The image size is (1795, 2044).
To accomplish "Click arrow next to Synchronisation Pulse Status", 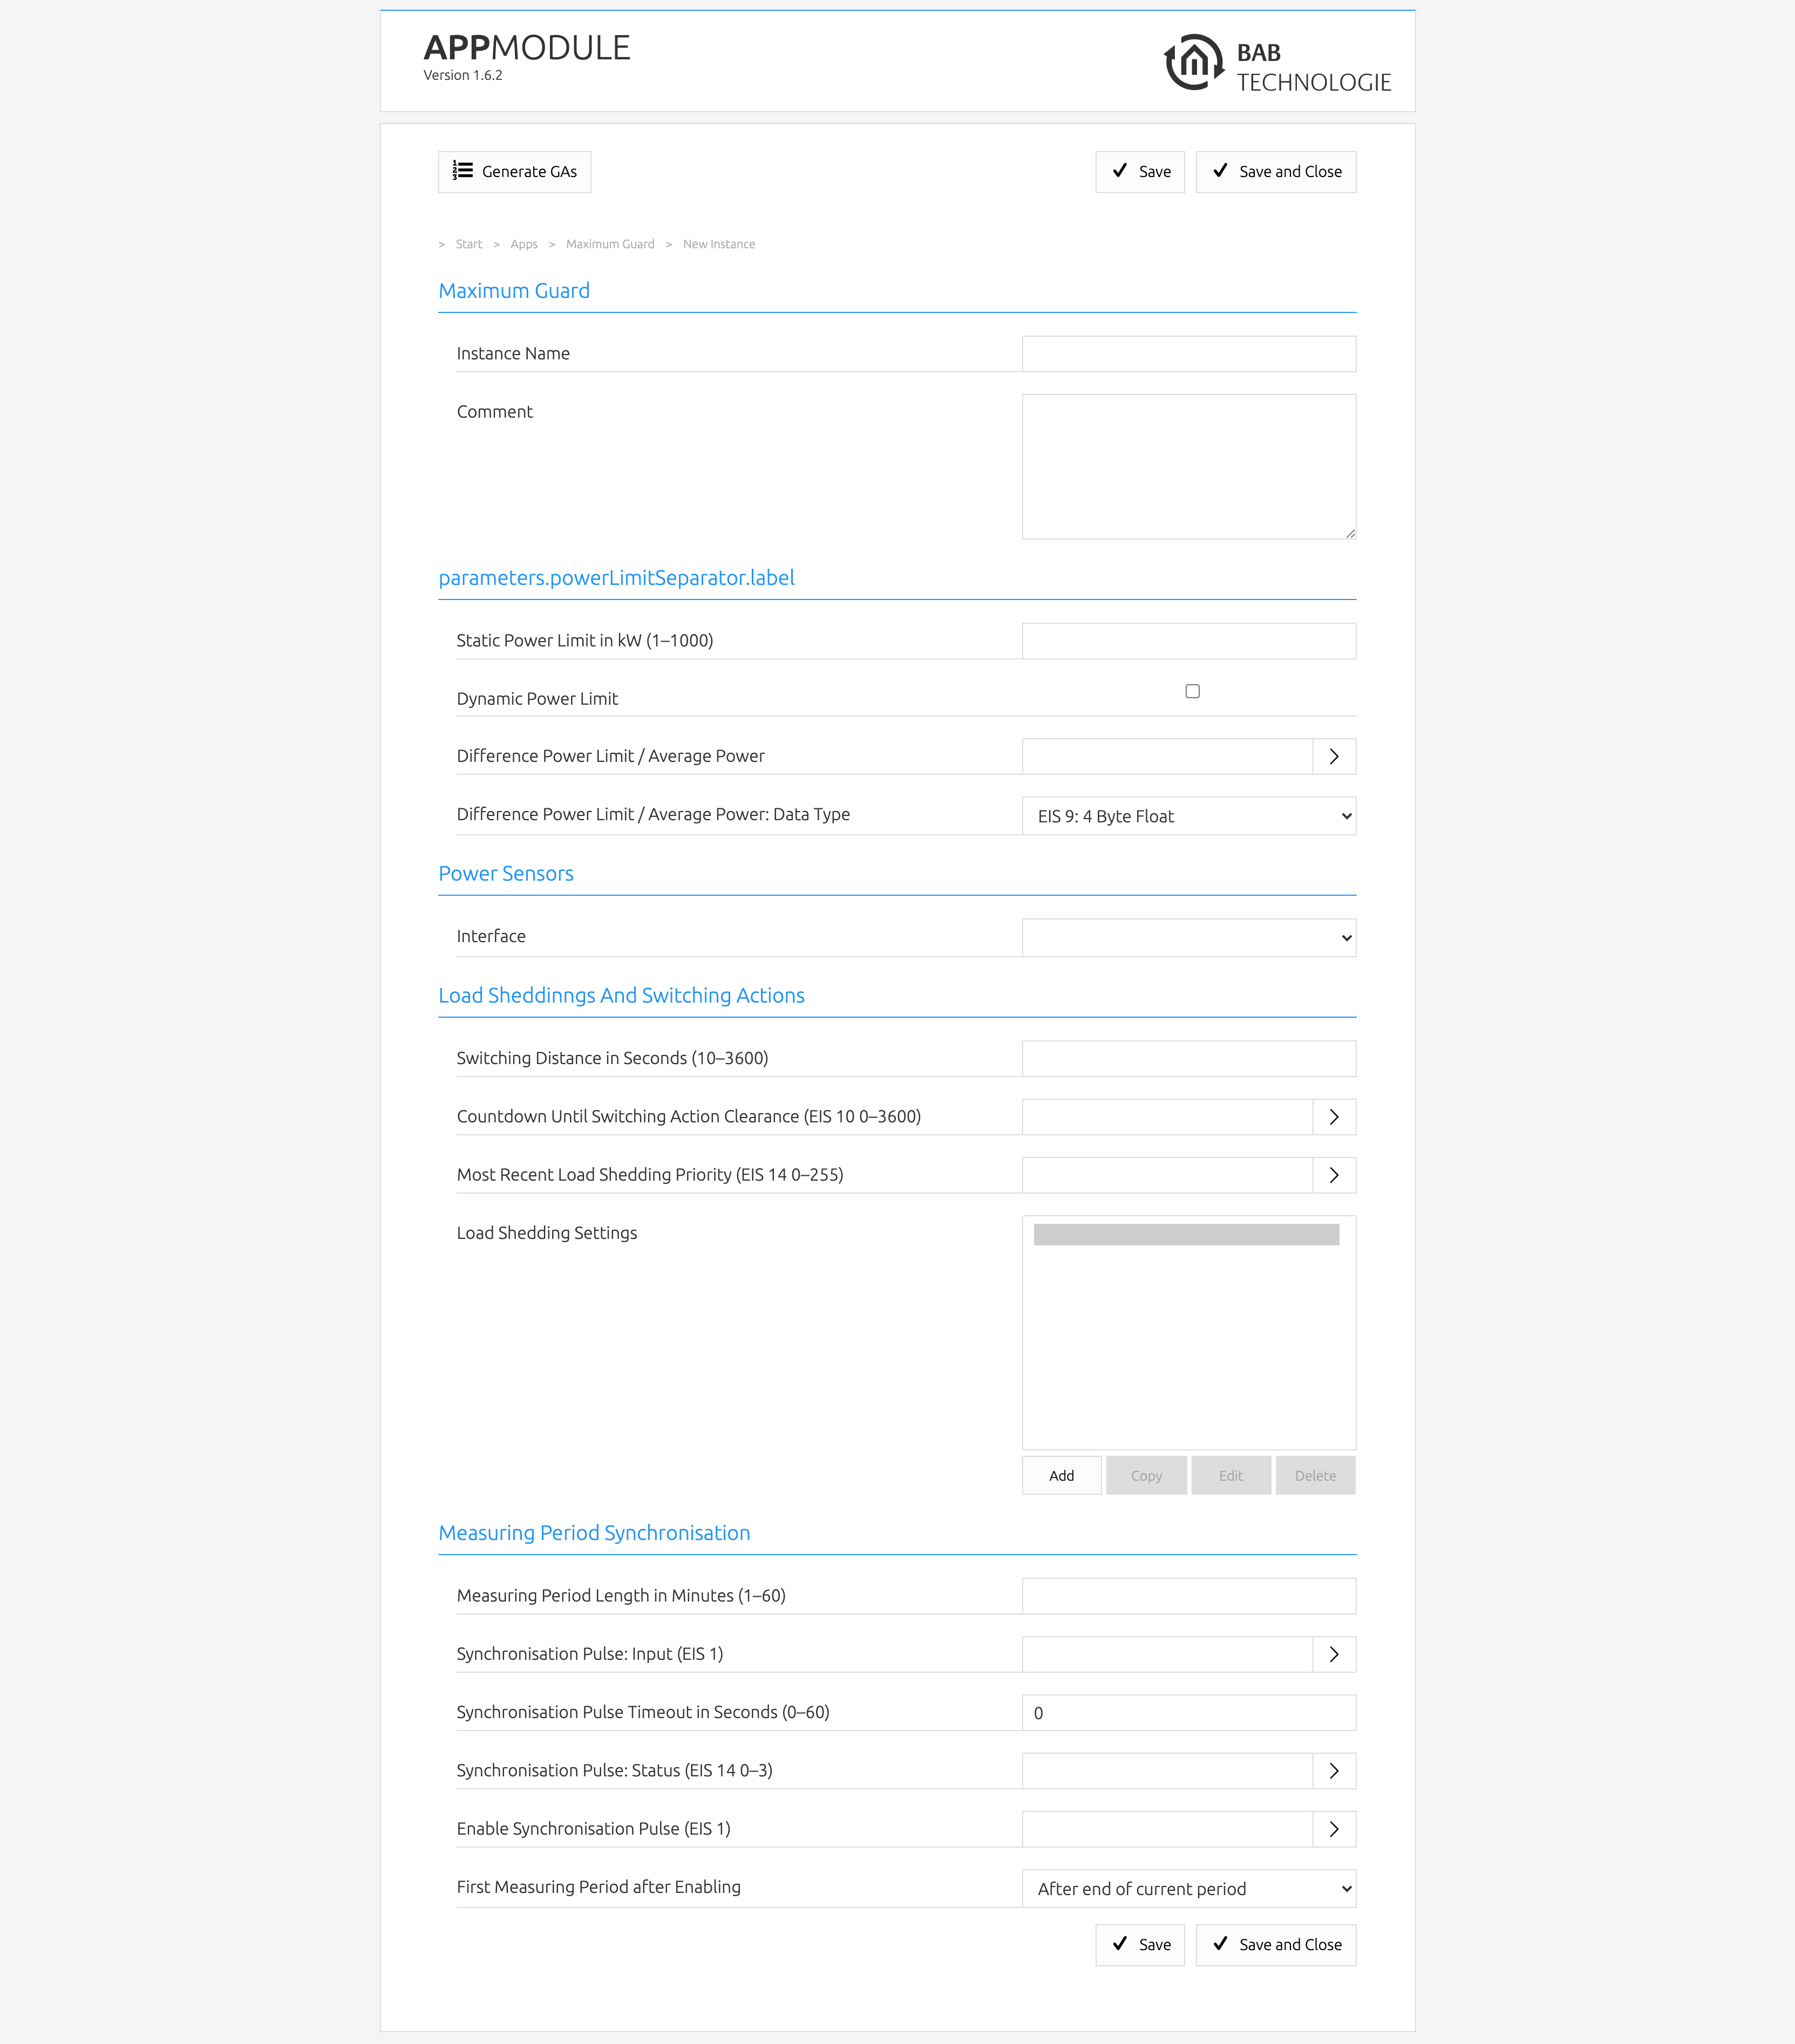I will click(x=1333, y=1771).
